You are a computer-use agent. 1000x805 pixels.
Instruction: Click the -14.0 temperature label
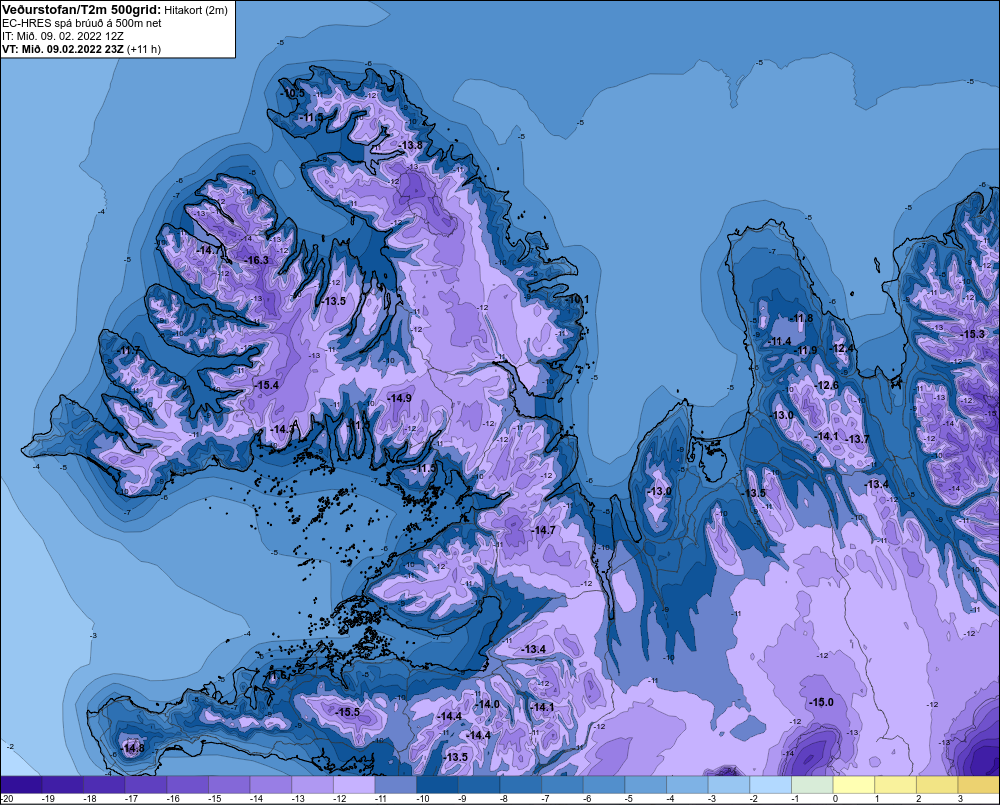[488, 704]
